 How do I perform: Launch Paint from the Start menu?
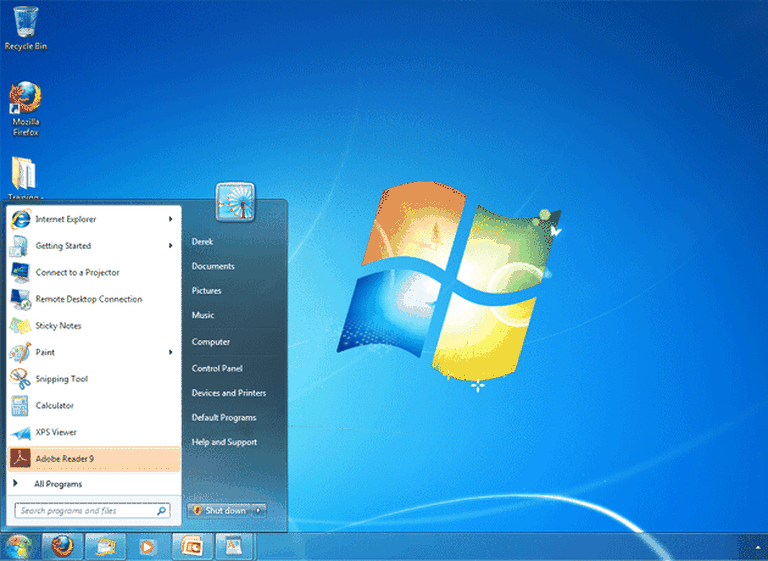[x=93, y=352]
